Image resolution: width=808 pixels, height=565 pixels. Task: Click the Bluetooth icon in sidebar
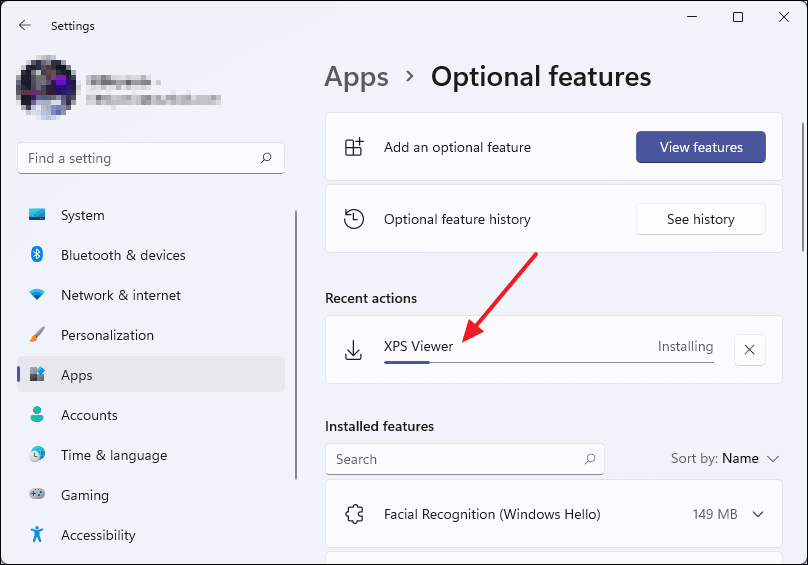pyautogui.click(x=37, y=254)
